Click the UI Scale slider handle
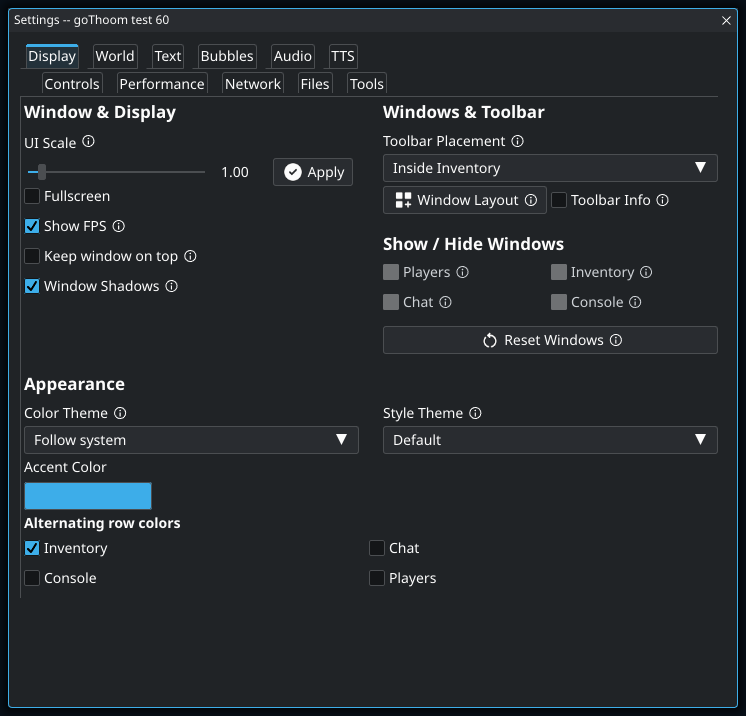Image resolution: width=746 pixels, height=716 pixels. tap(42, 172)
